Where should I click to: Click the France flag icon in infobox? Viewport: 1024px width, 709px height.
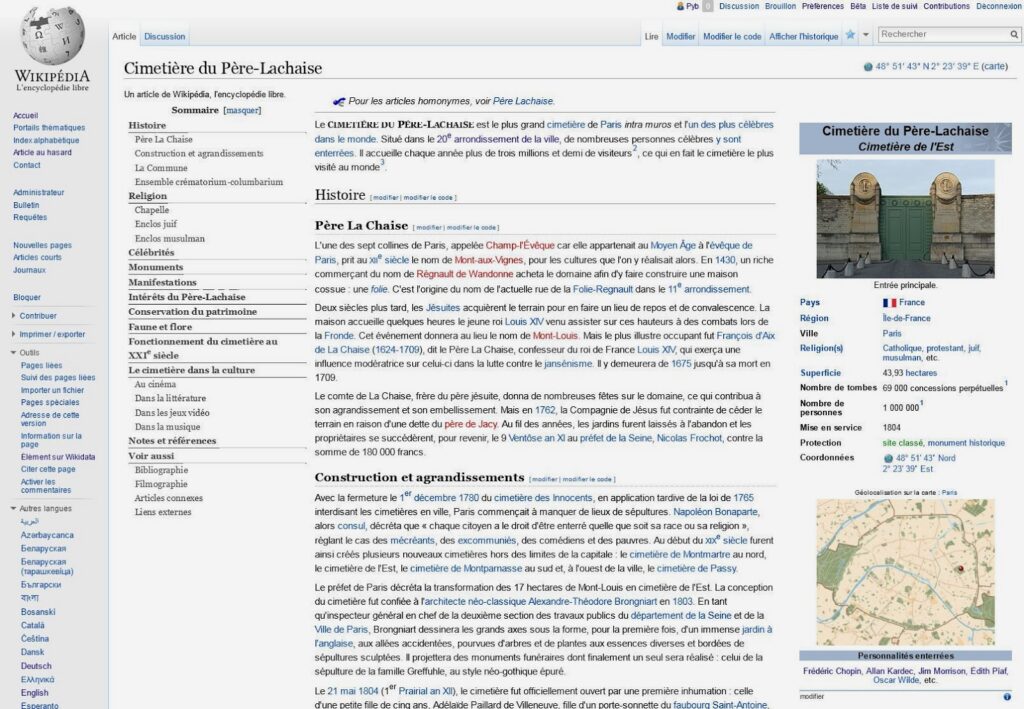click(889, 303)
